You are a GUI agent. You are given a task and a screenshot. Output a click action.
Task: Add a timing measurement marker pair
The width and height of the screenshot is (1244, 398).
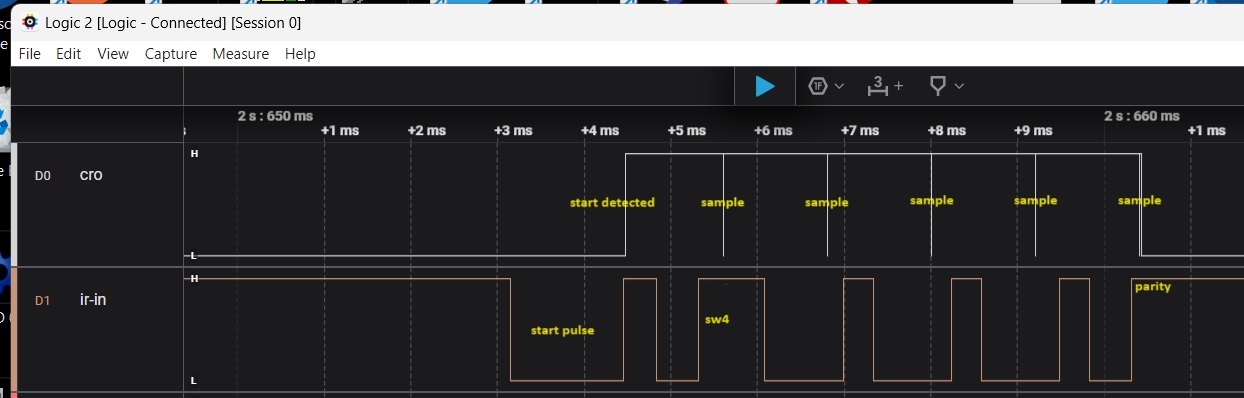click(x=878, y=86)
